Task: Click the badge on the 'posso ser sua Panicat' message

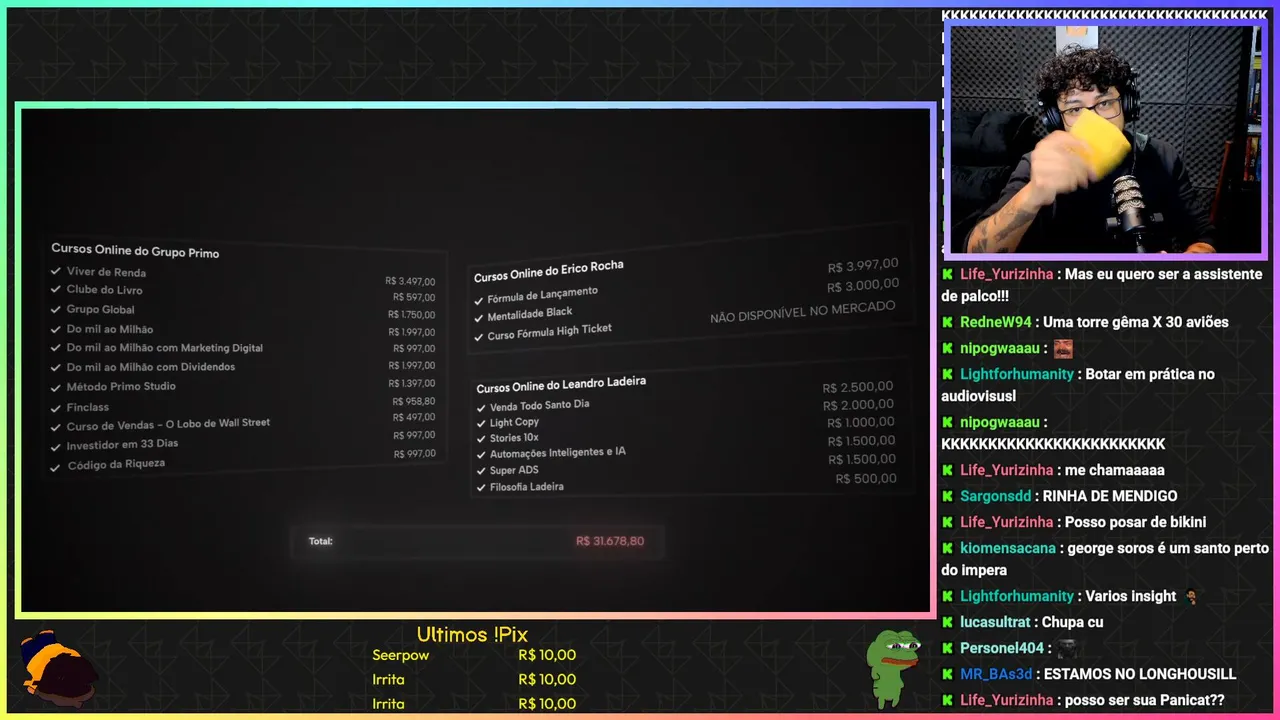Action: (x=948, y=700)
